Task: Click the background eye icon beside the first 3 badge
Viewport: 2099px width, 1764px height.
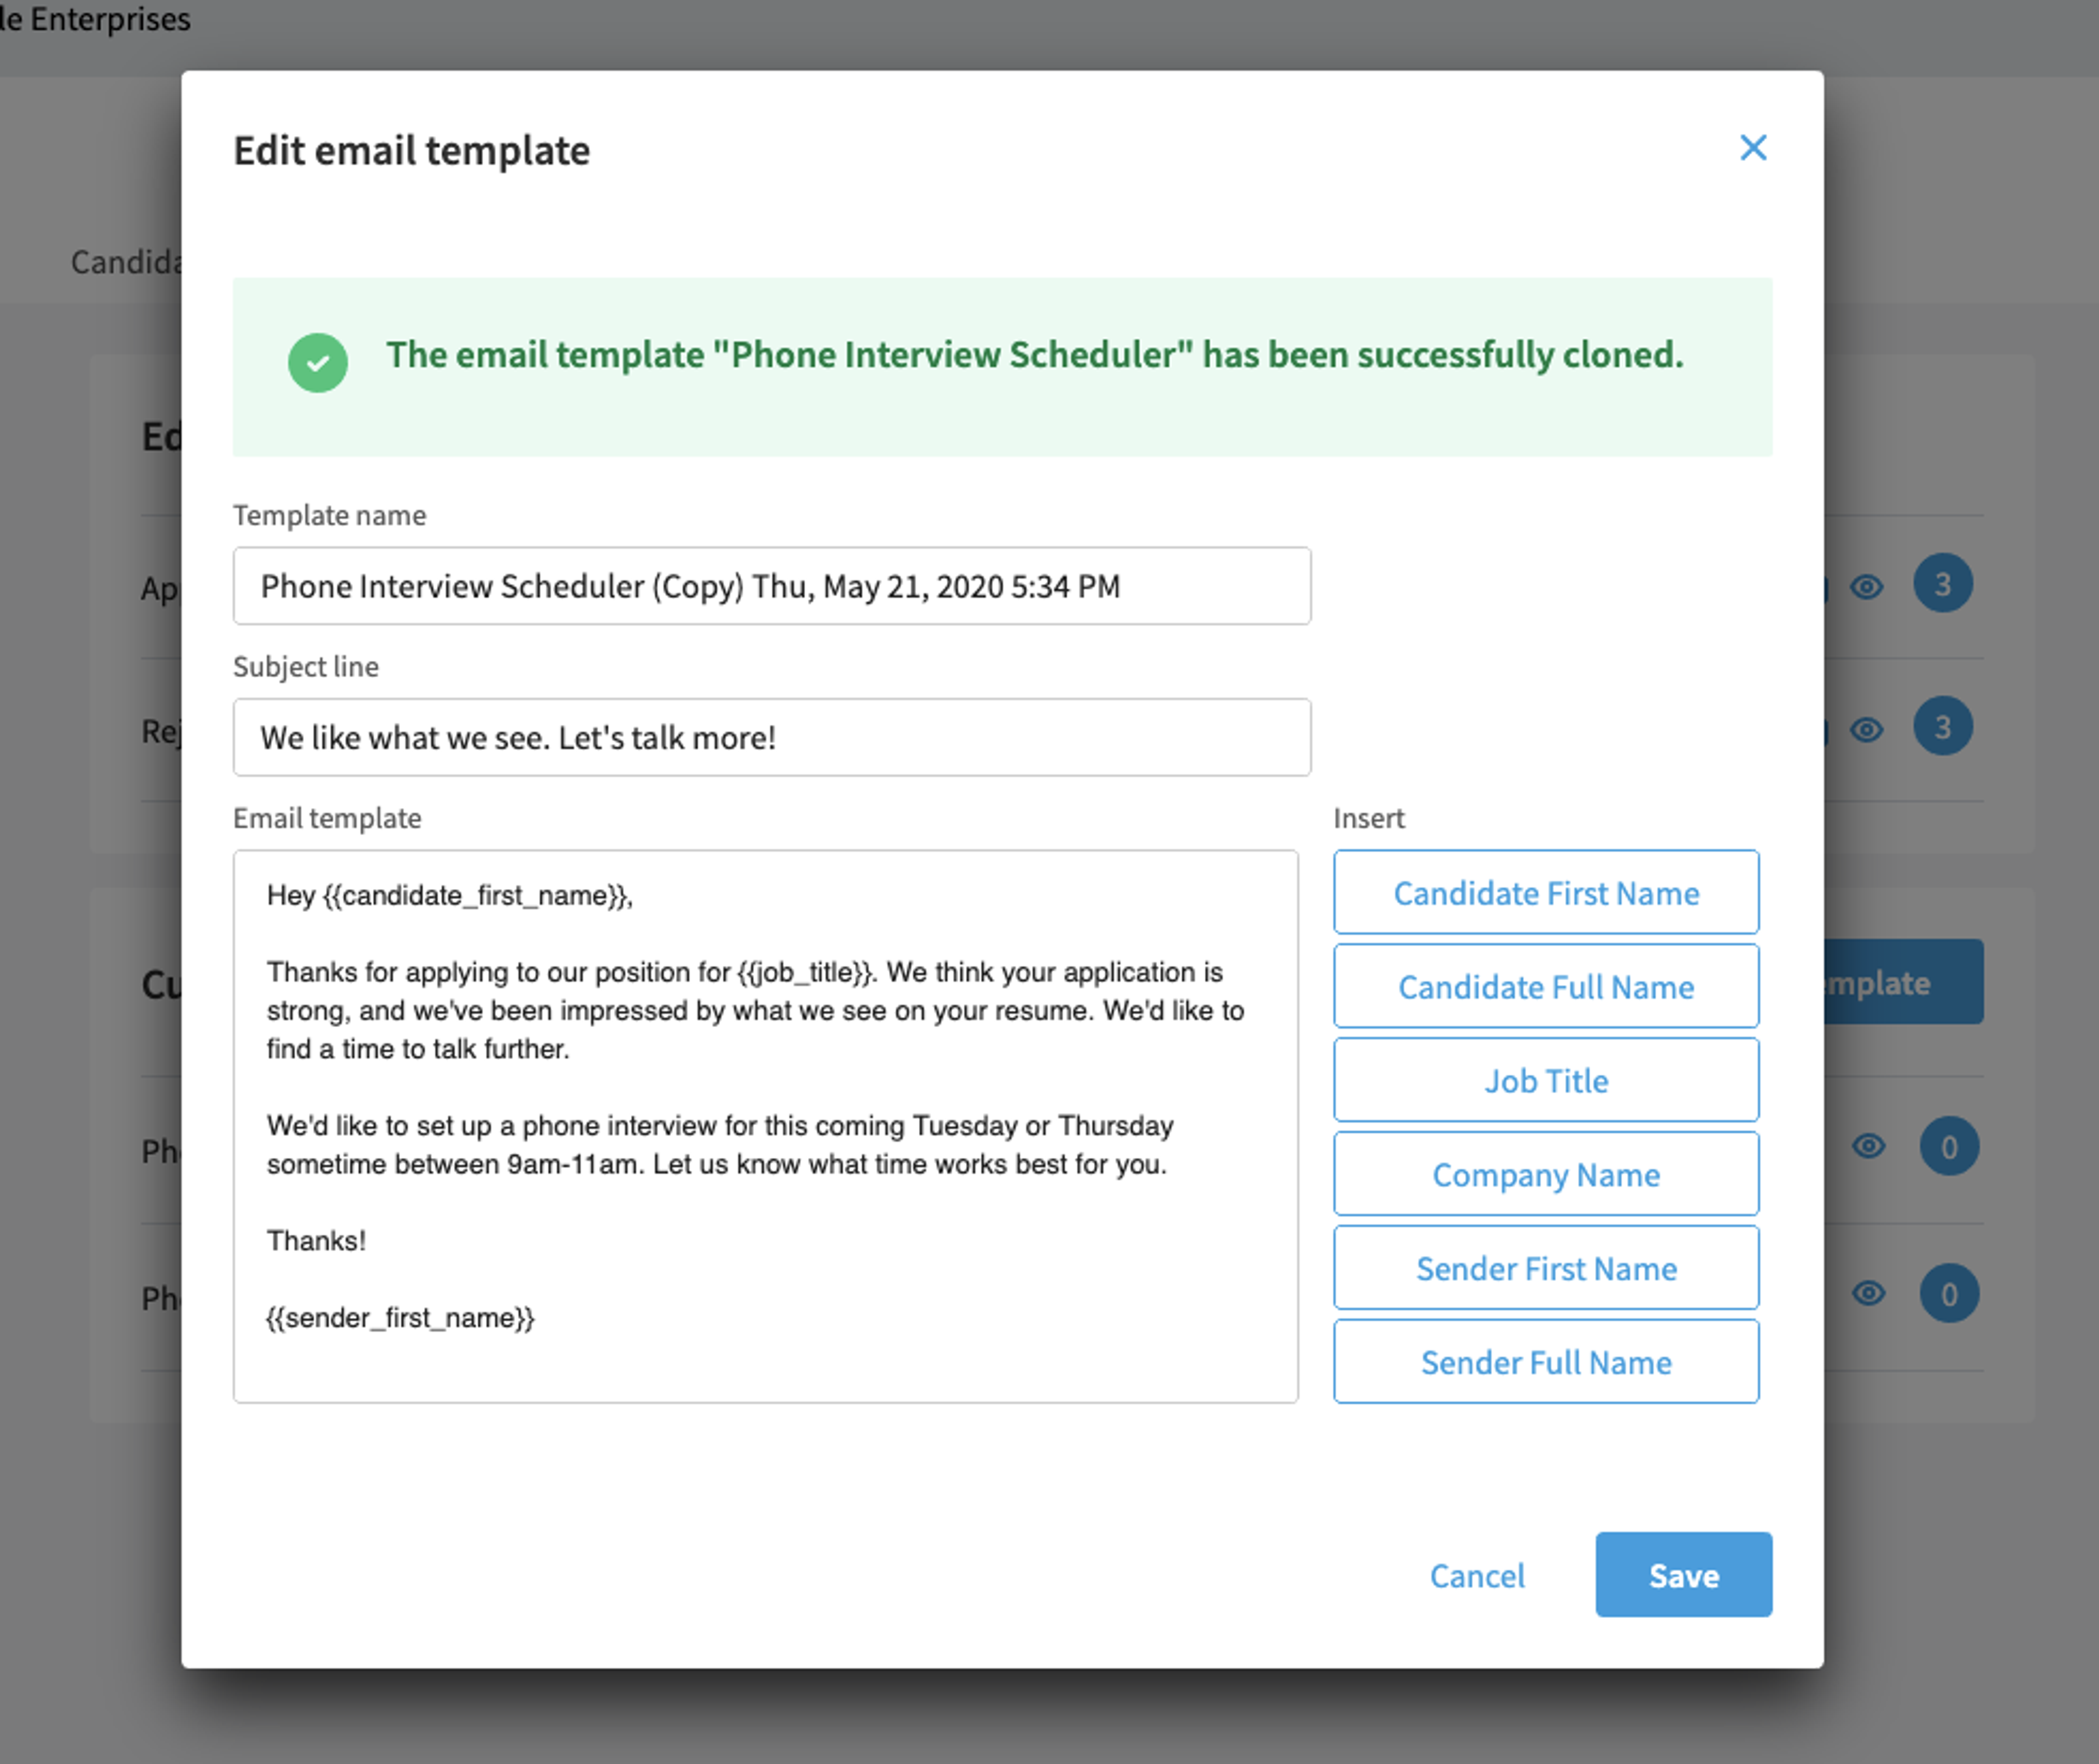Action: pyautogui.click(x=1867, y=586)
